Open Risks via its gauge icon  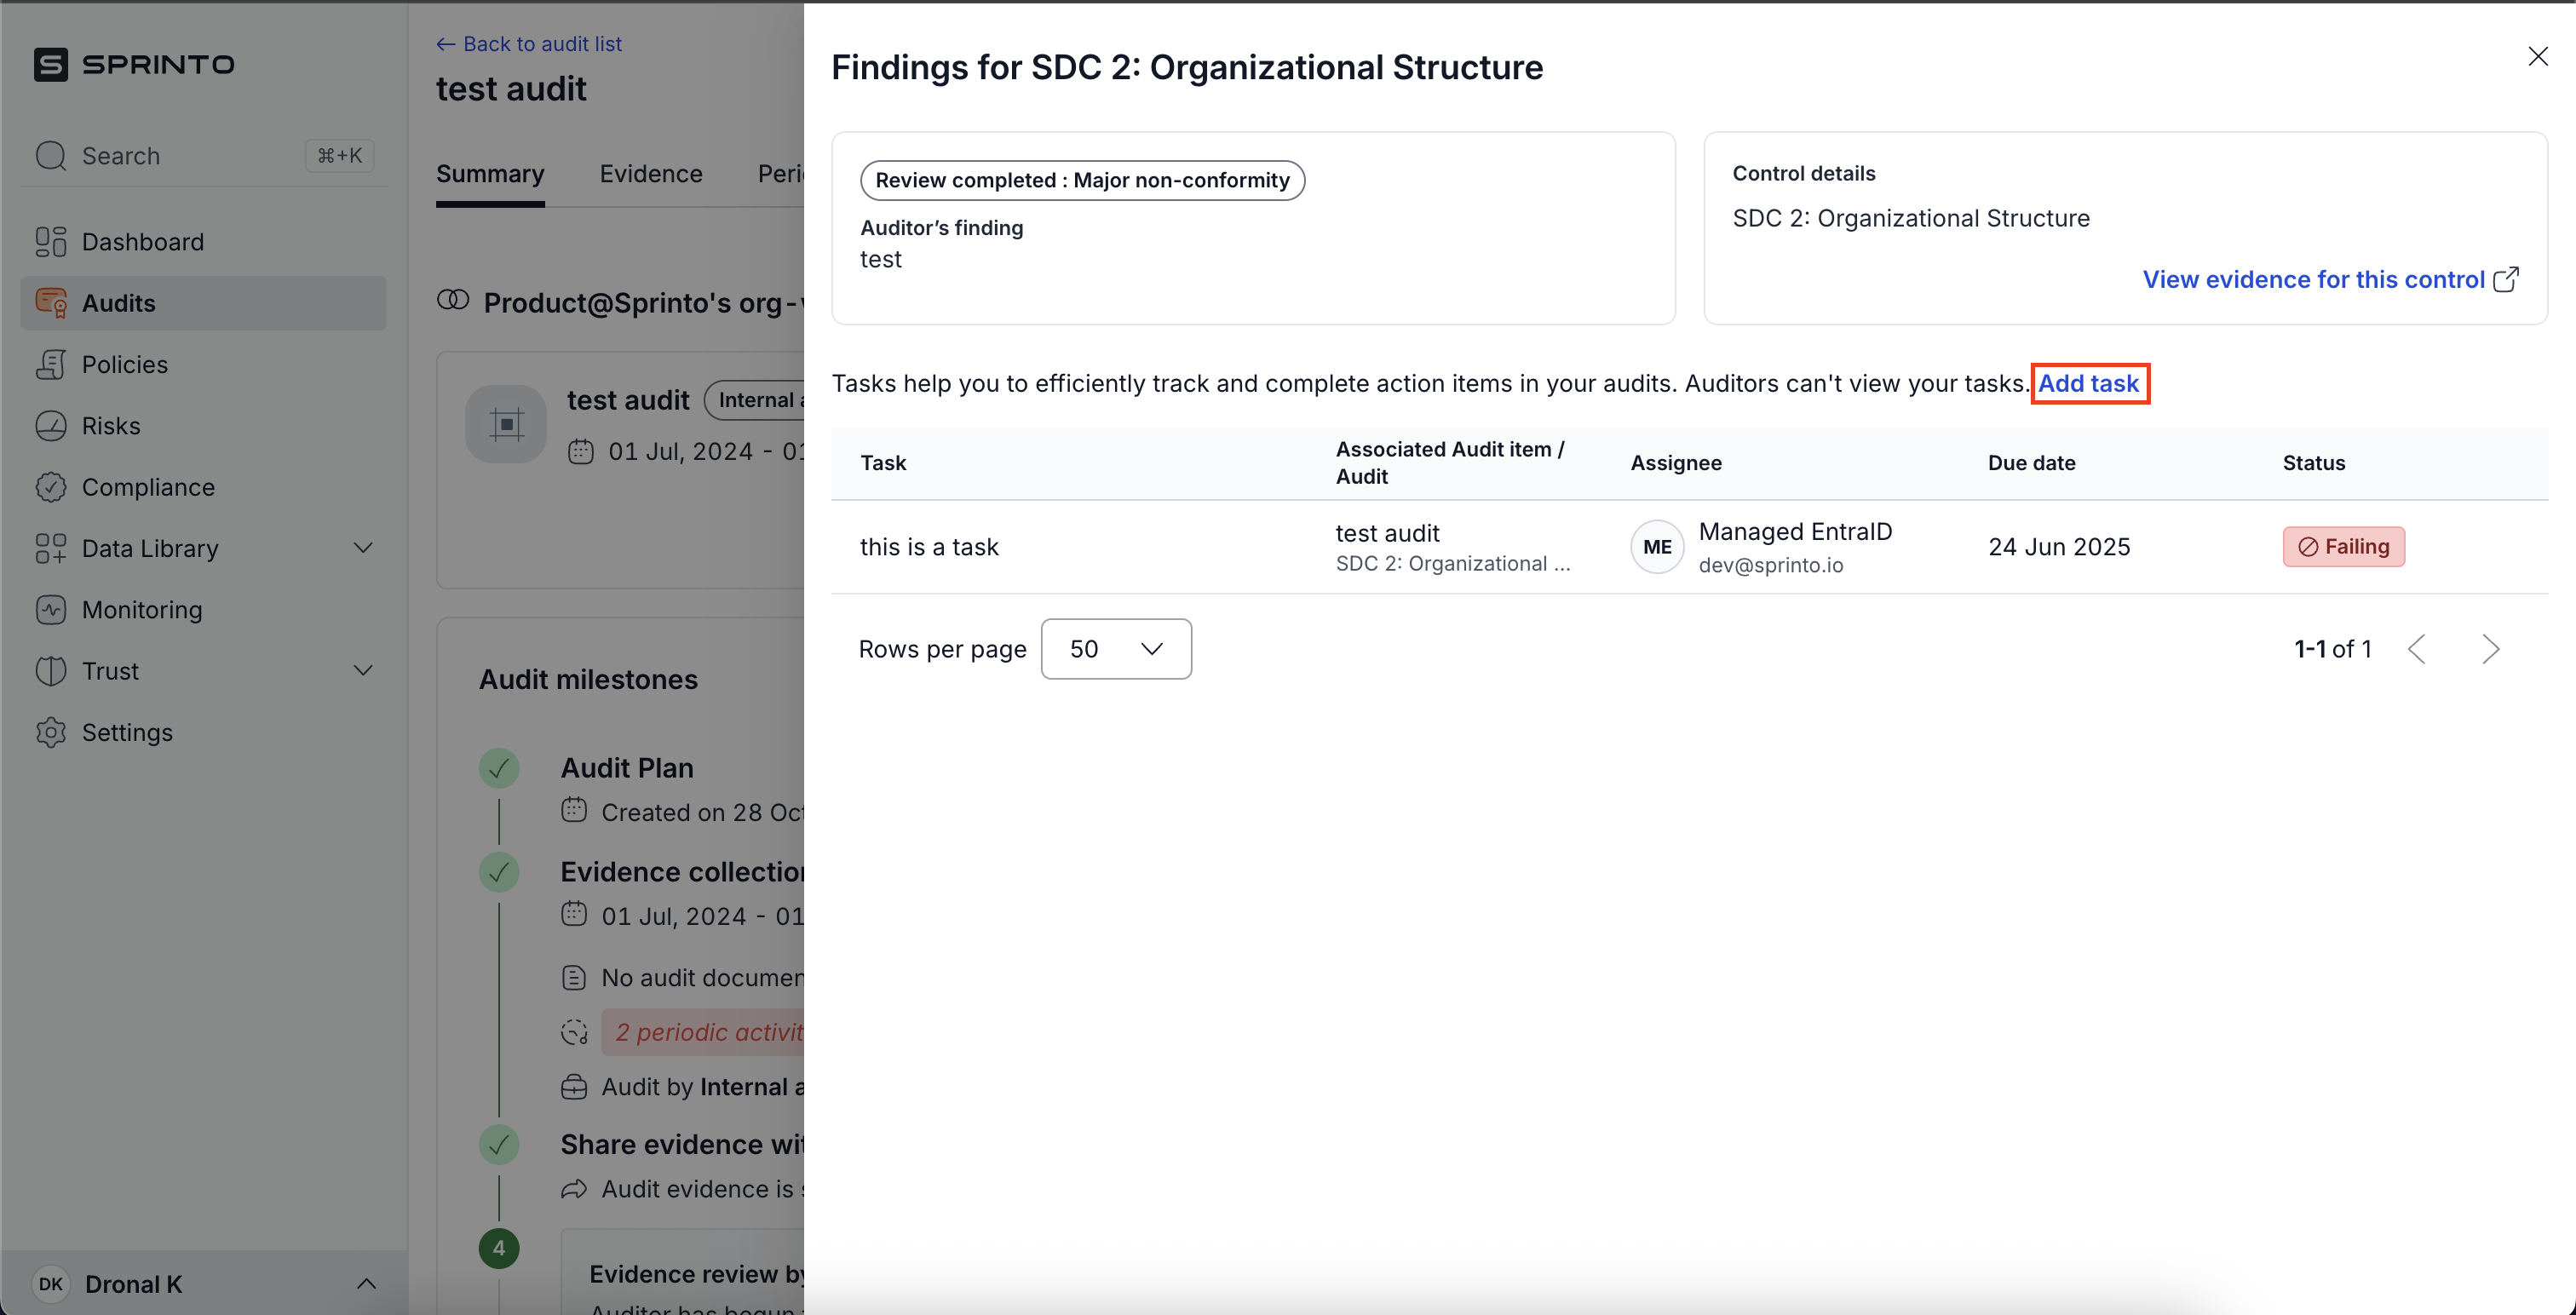point(51,426)
